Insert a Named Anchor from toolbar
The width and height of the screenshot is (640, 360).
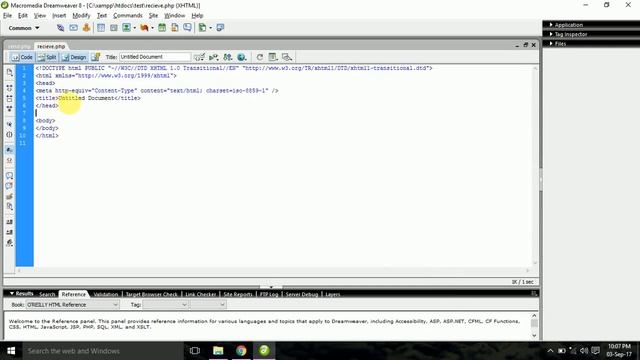pos(86,28)
